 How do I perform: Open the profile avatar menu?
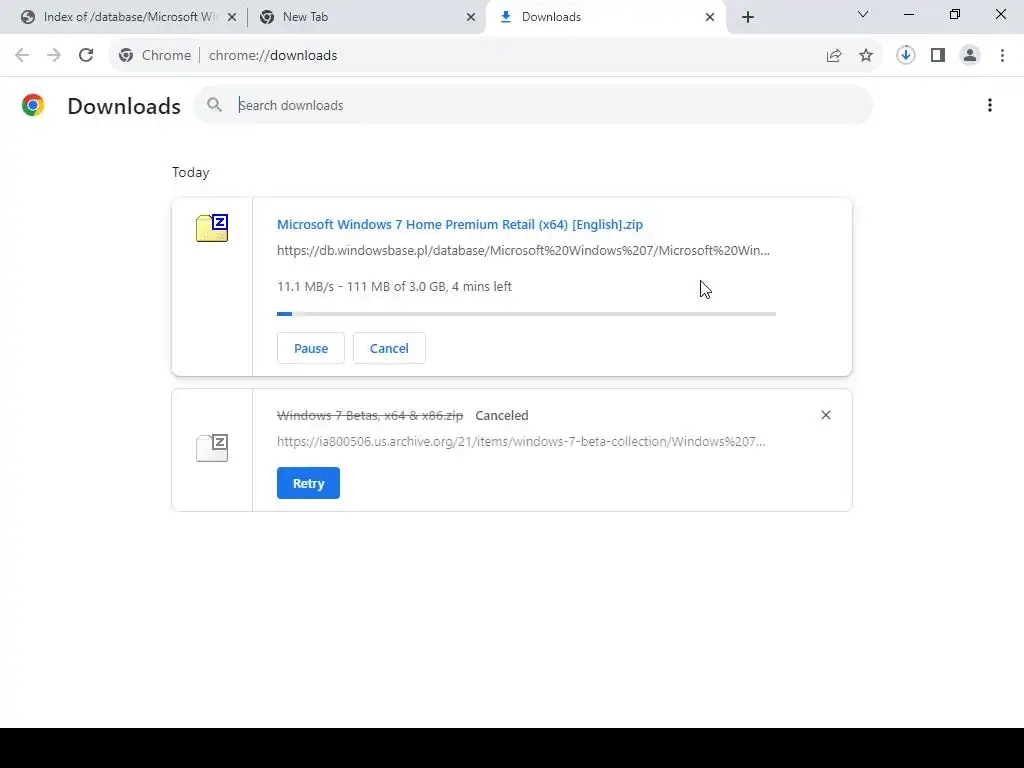click(970, 56)
